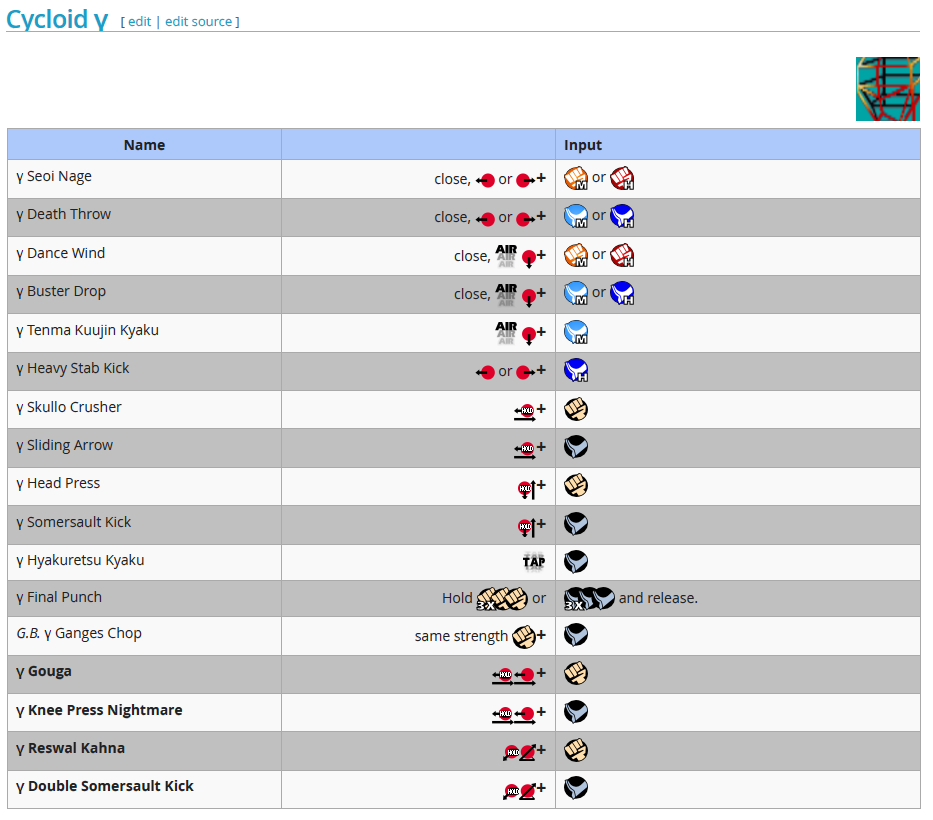Select the kick icon in Hyakuretsu Kyaku row
Image resolution: width=933 pixels, height=820 pixels.
576,562
